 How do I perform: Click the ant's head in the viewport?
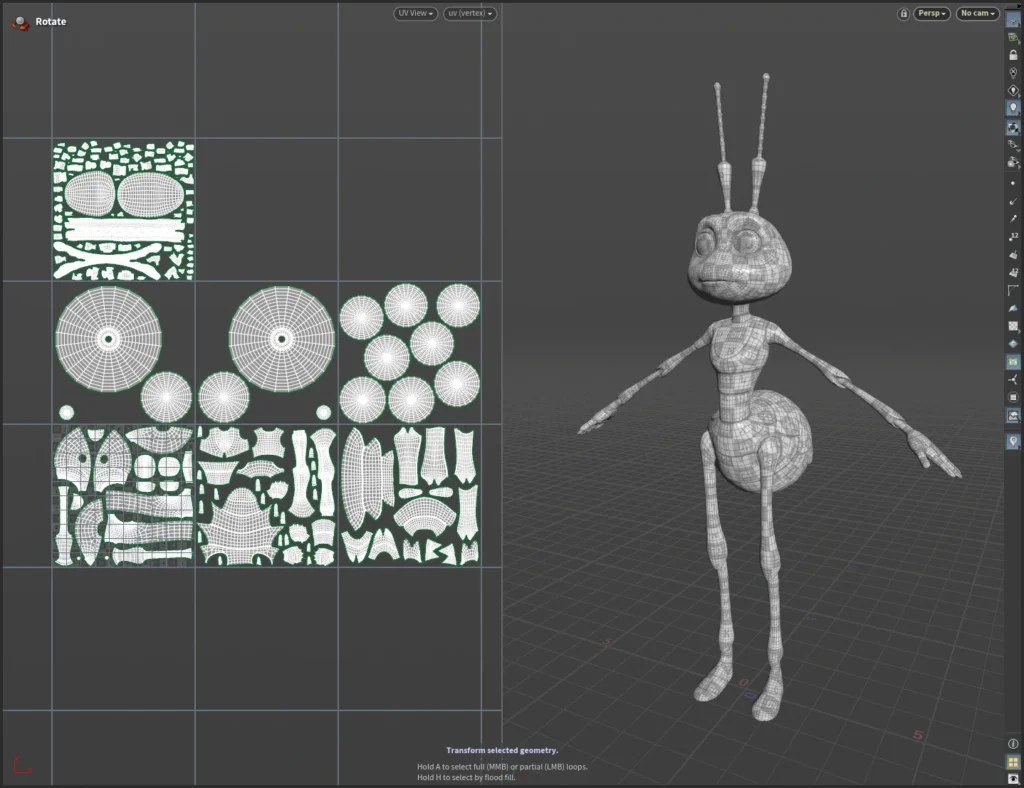pos(740,258)
